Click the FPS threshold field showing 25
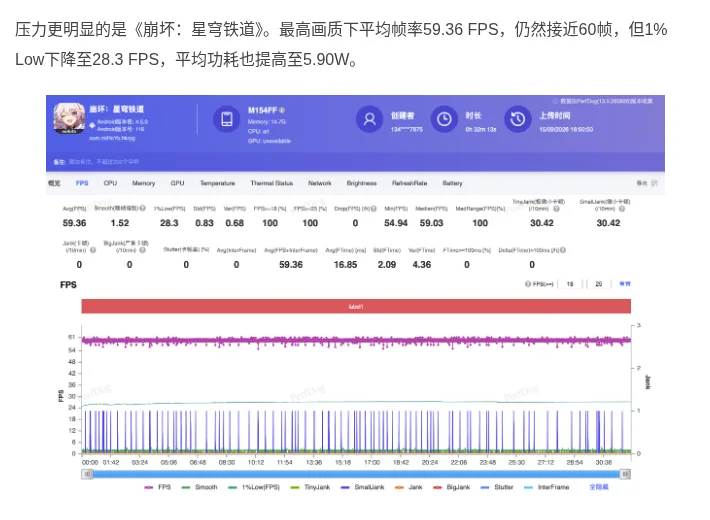The image size is (710, 520). pos(599,284)
